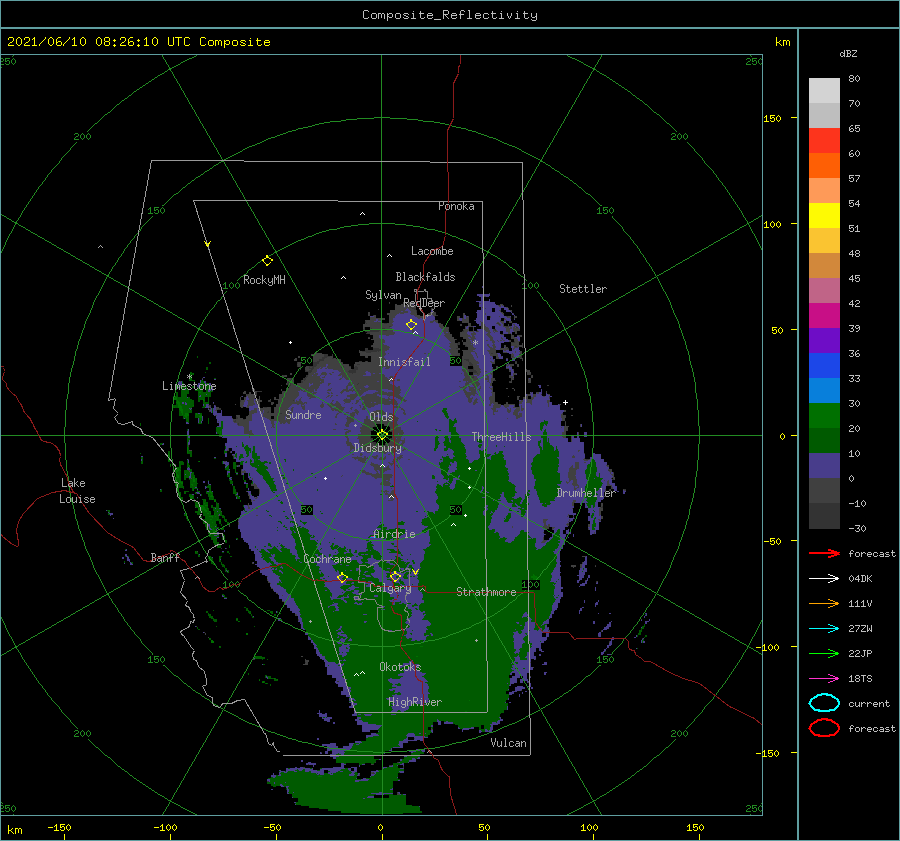Viewport: 900px width, 841px height.
Task: Click the orange 111V arrow in the legend
Action: pos(824,603)
